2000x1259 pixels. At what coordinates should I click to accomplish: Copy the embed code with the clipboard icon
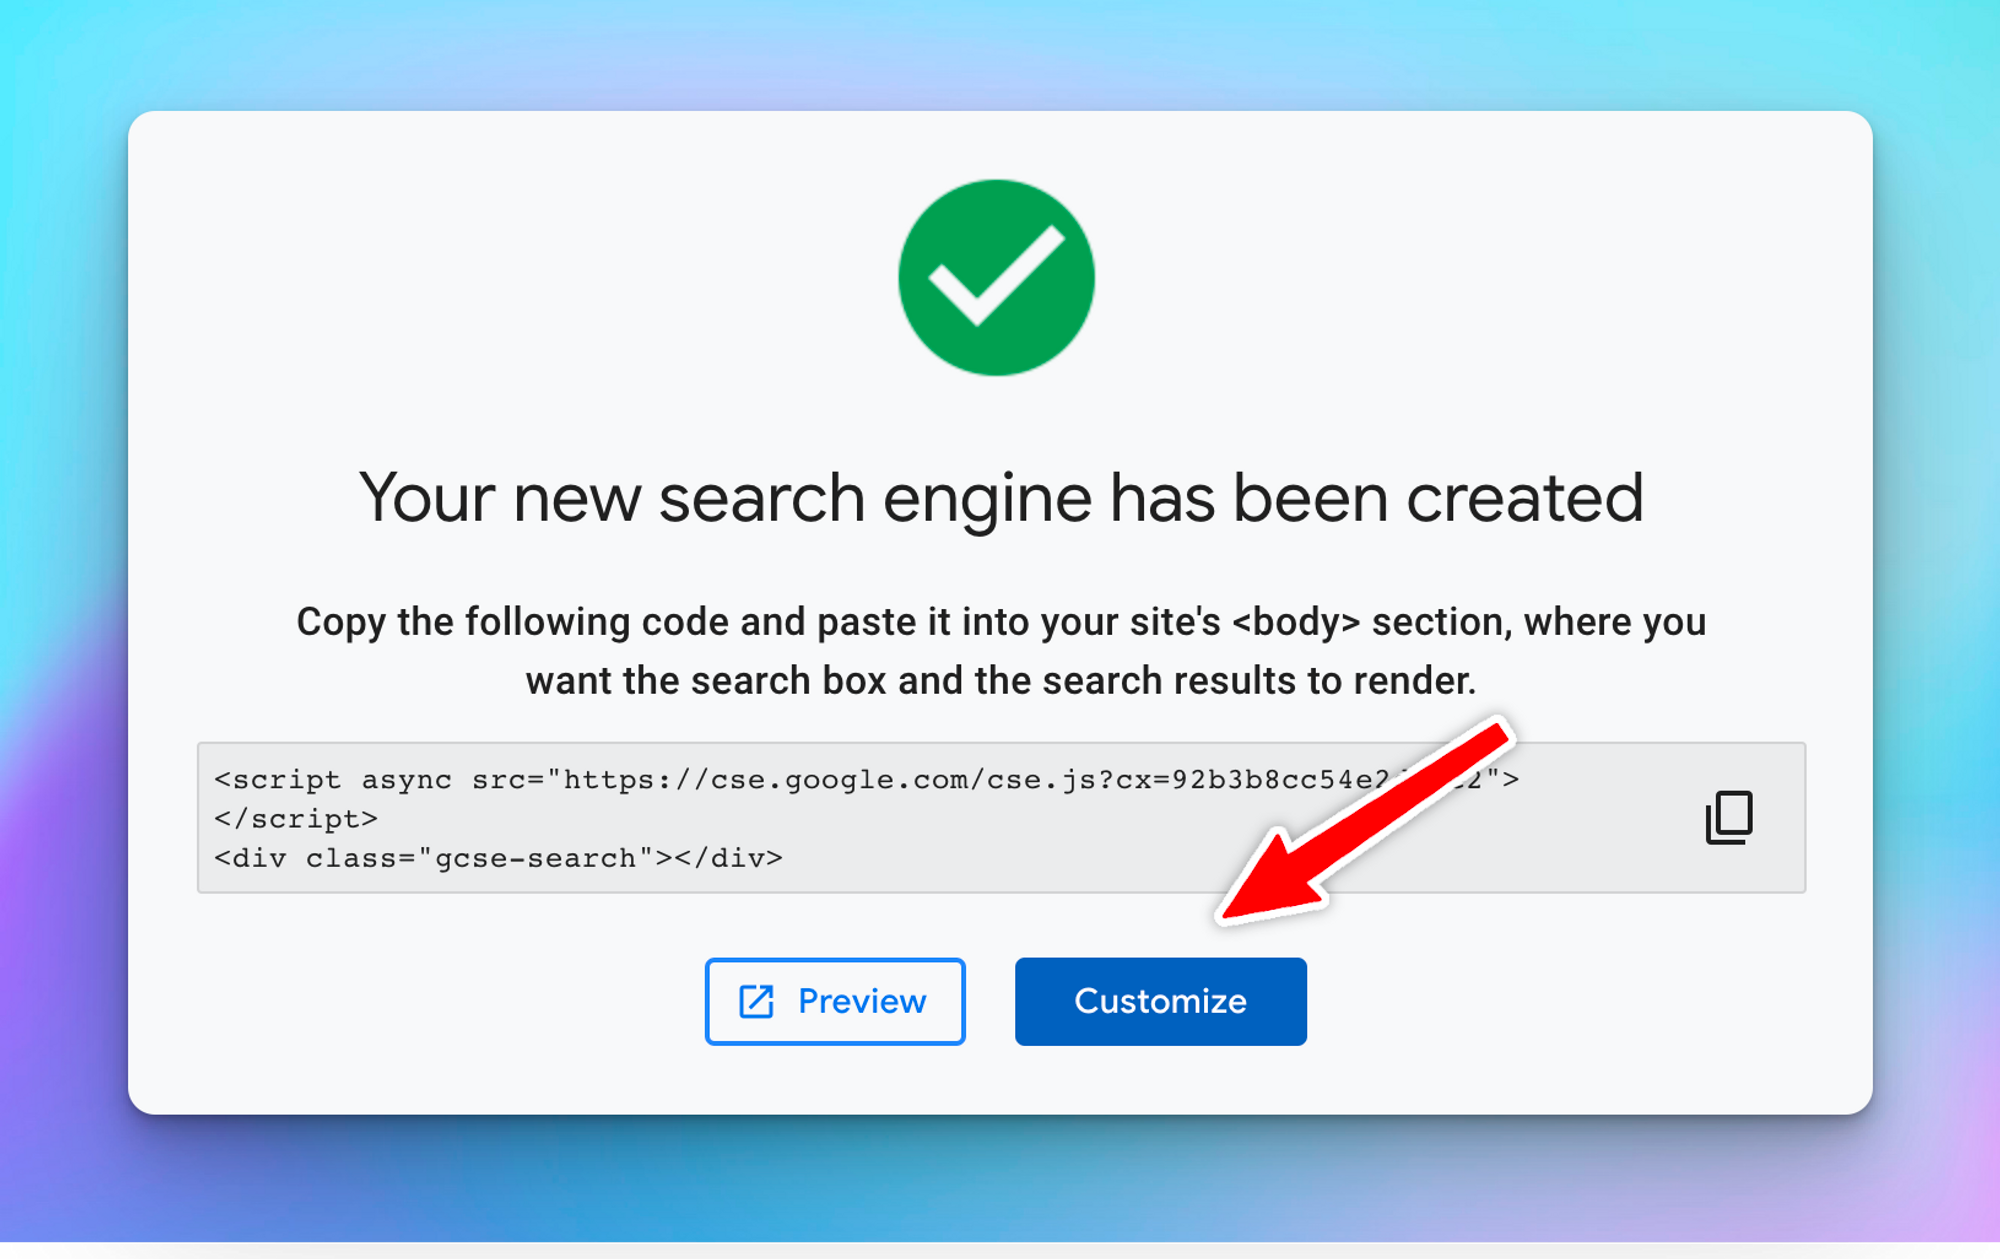pos(1728,817)
